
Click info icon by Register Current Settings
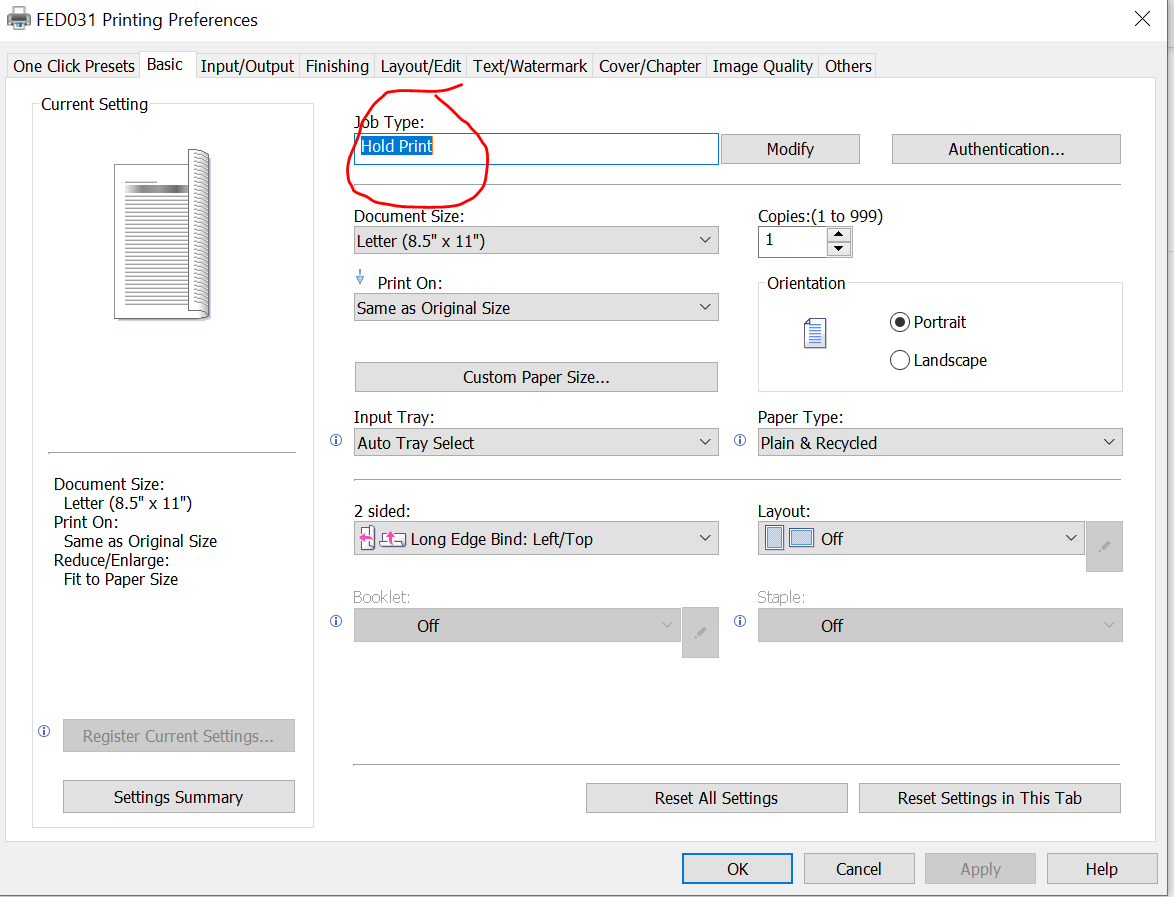point(44,731)
